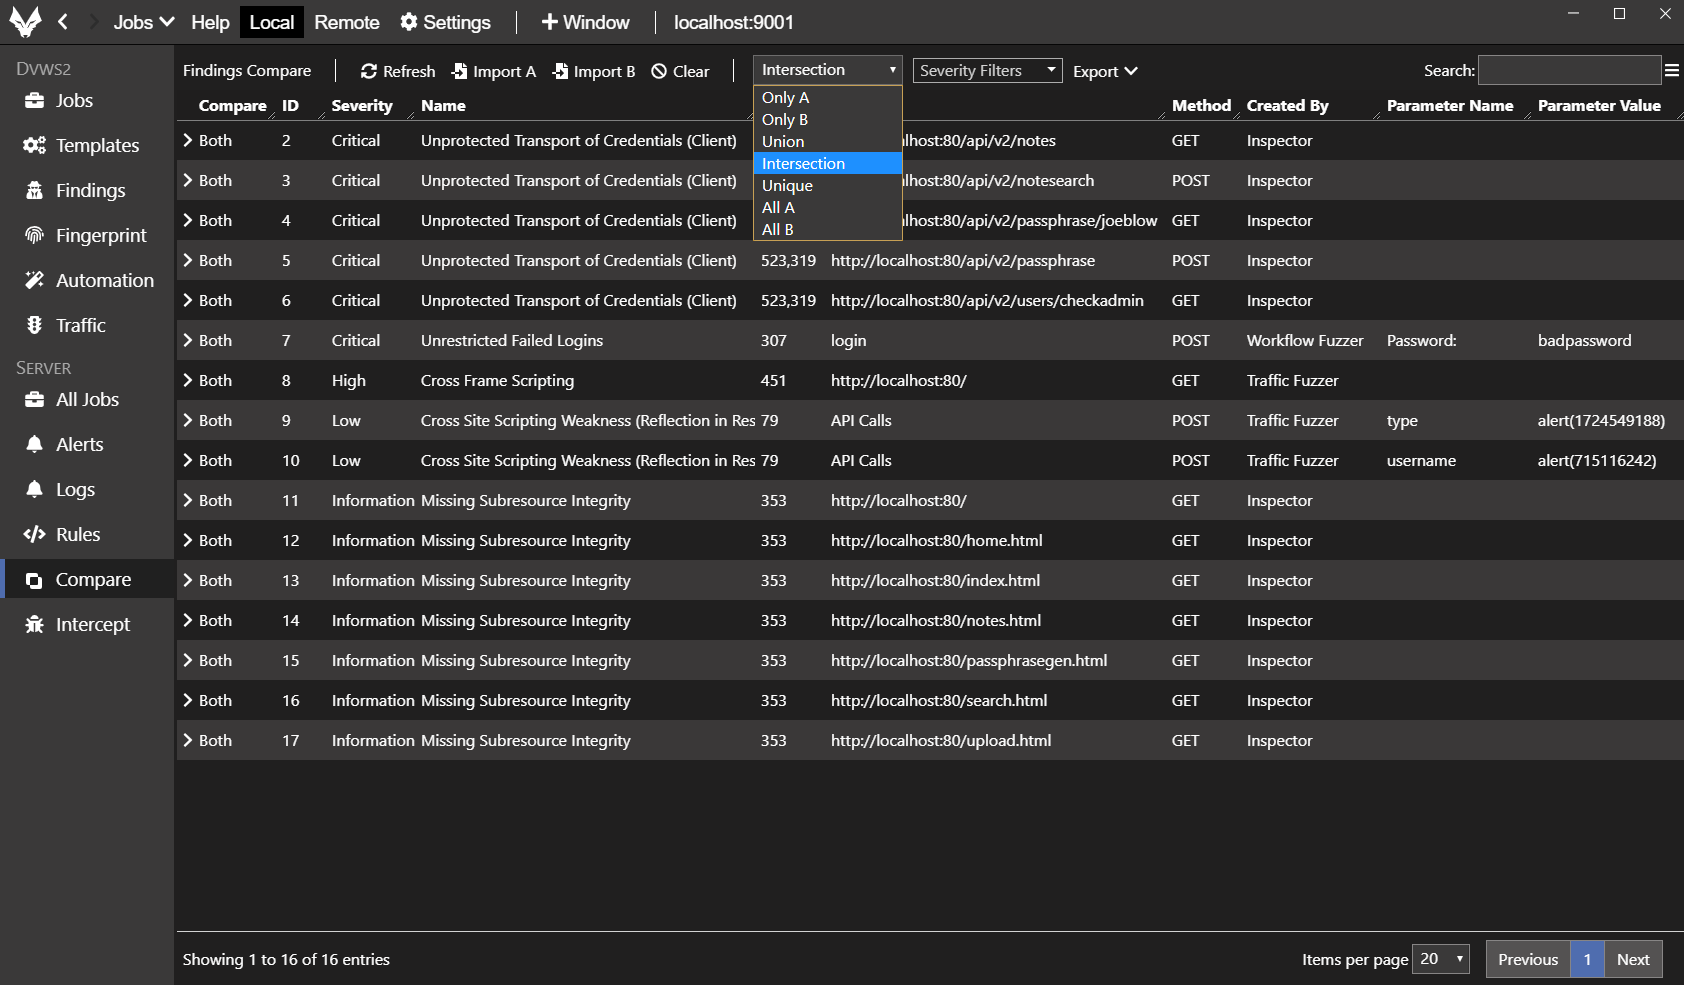
Task: Open the Fingerprint sidebar icon
Action: 34,235
